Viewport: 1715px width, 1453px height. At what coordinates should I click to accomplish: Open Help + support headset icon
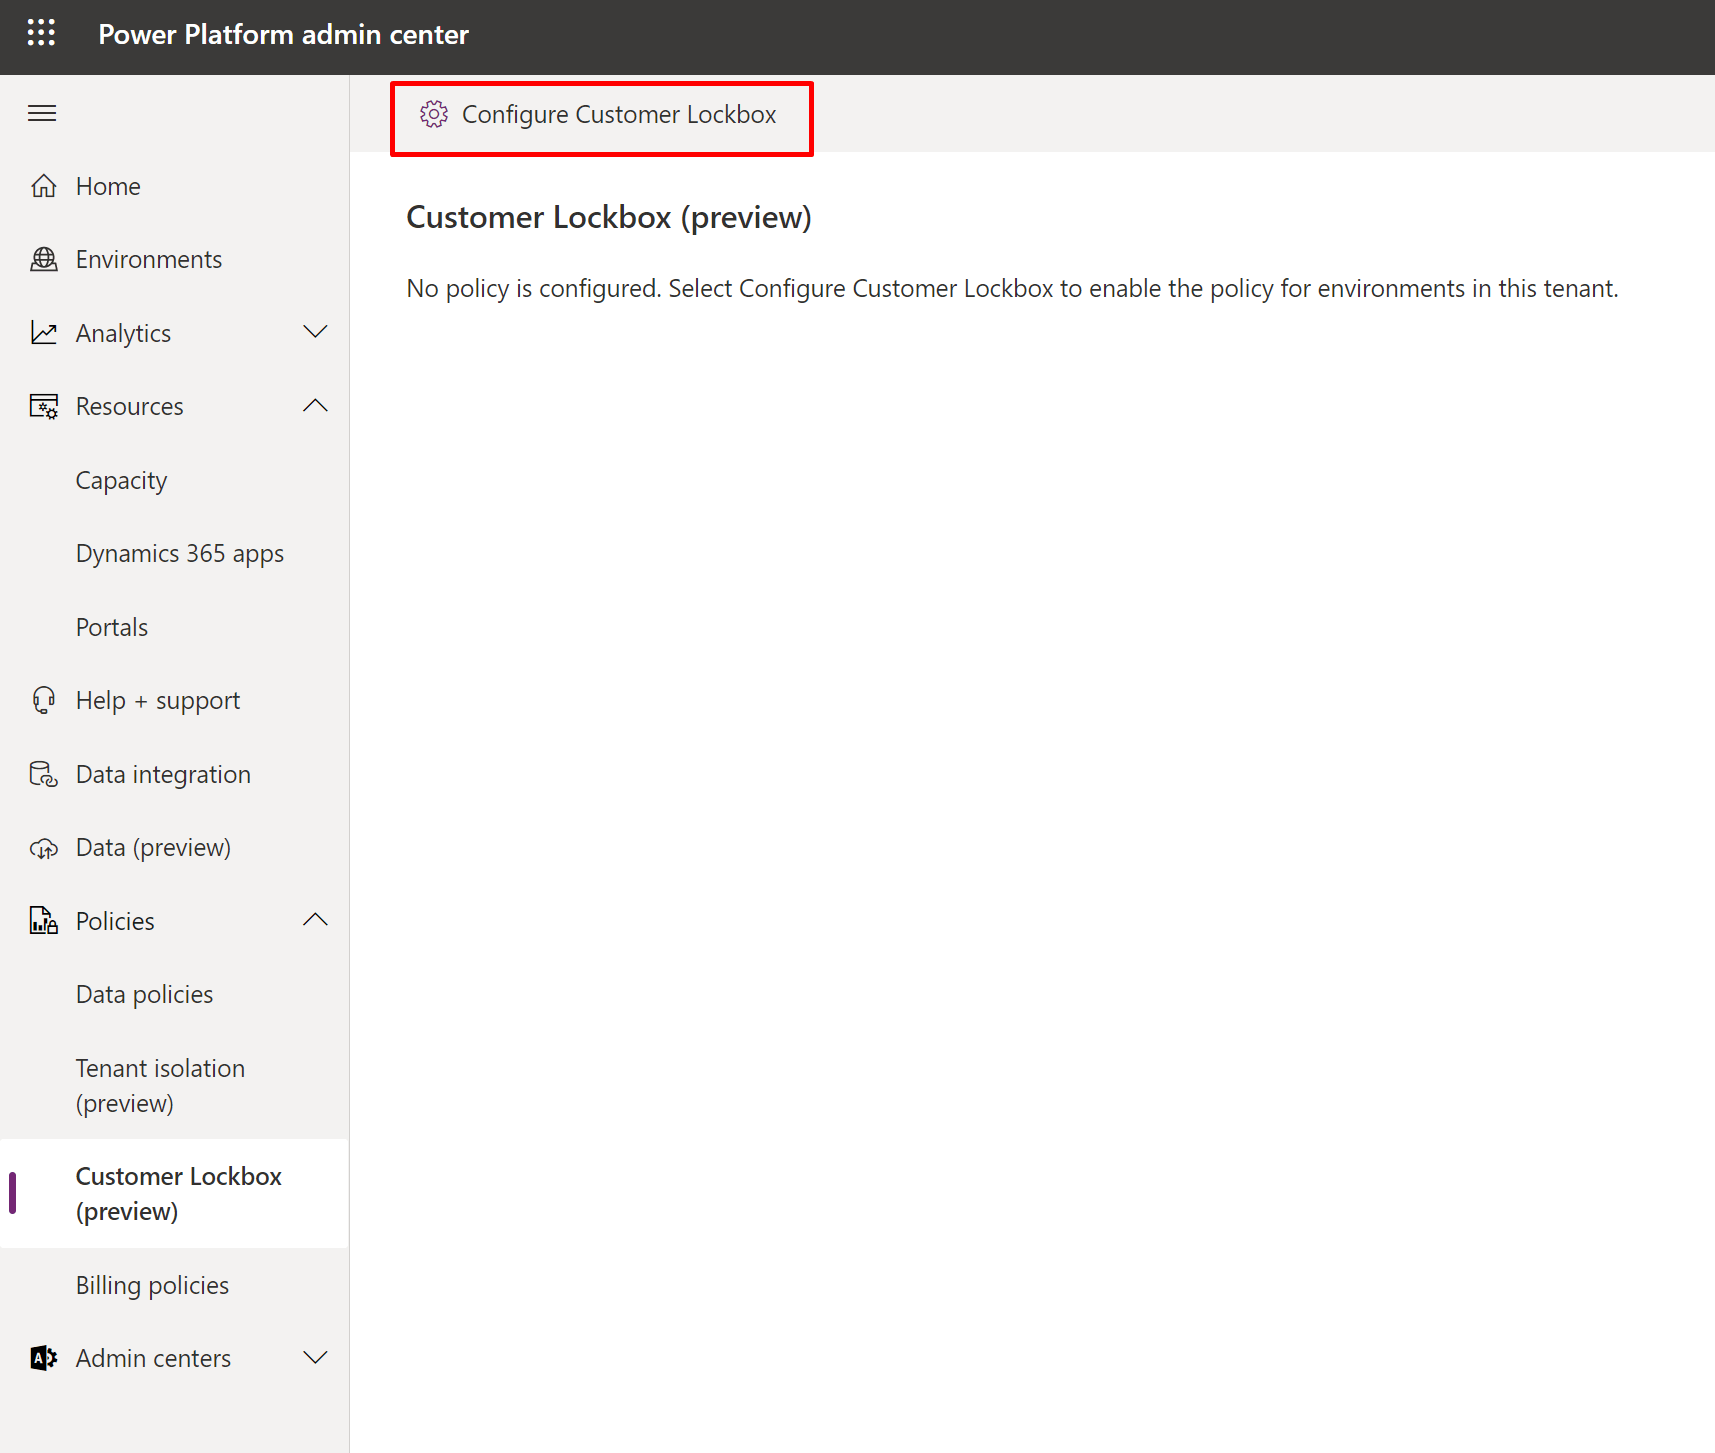pos(44,699)
